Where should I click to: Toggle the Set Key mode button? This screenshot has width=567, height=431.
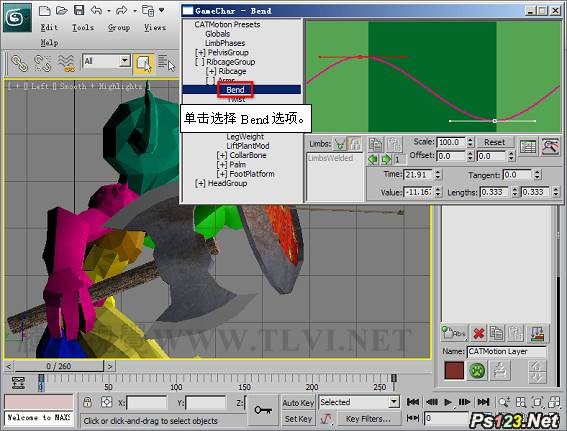coord(298,419)
